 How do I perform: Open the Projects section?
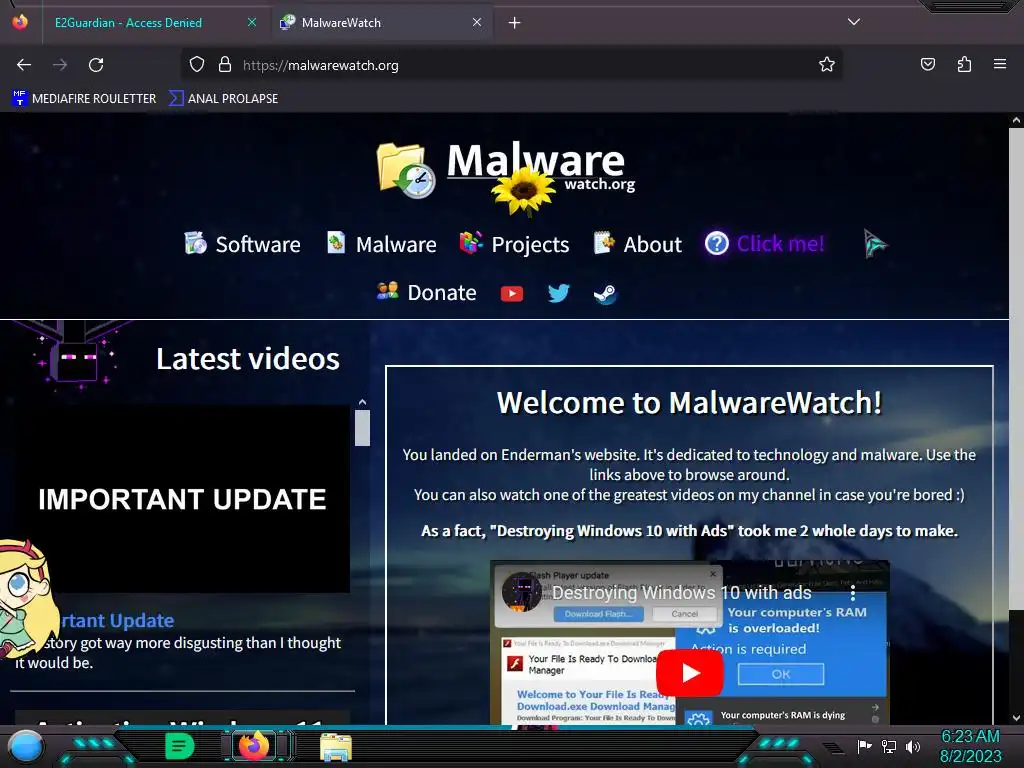point(515,244)
